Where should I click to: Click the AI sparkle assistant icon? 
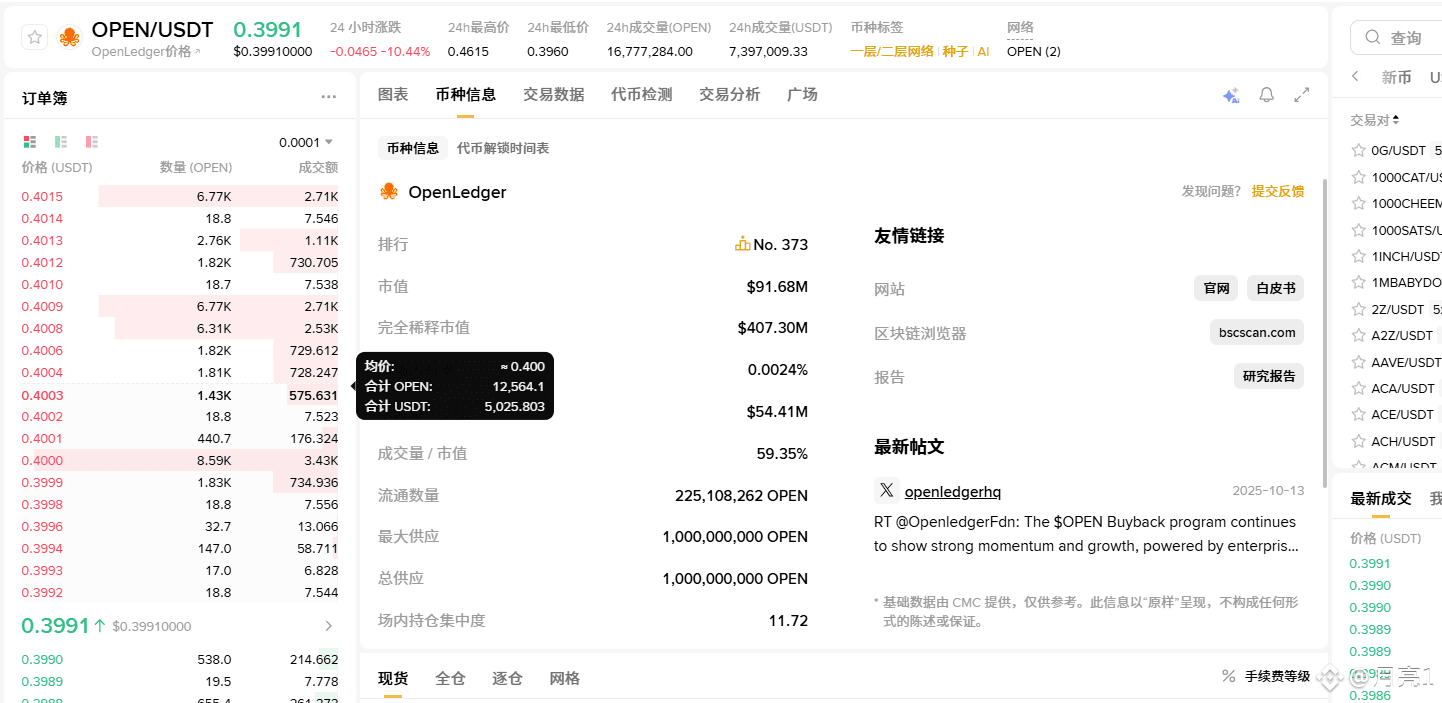pyautogui.click(x=1231, y=95)
